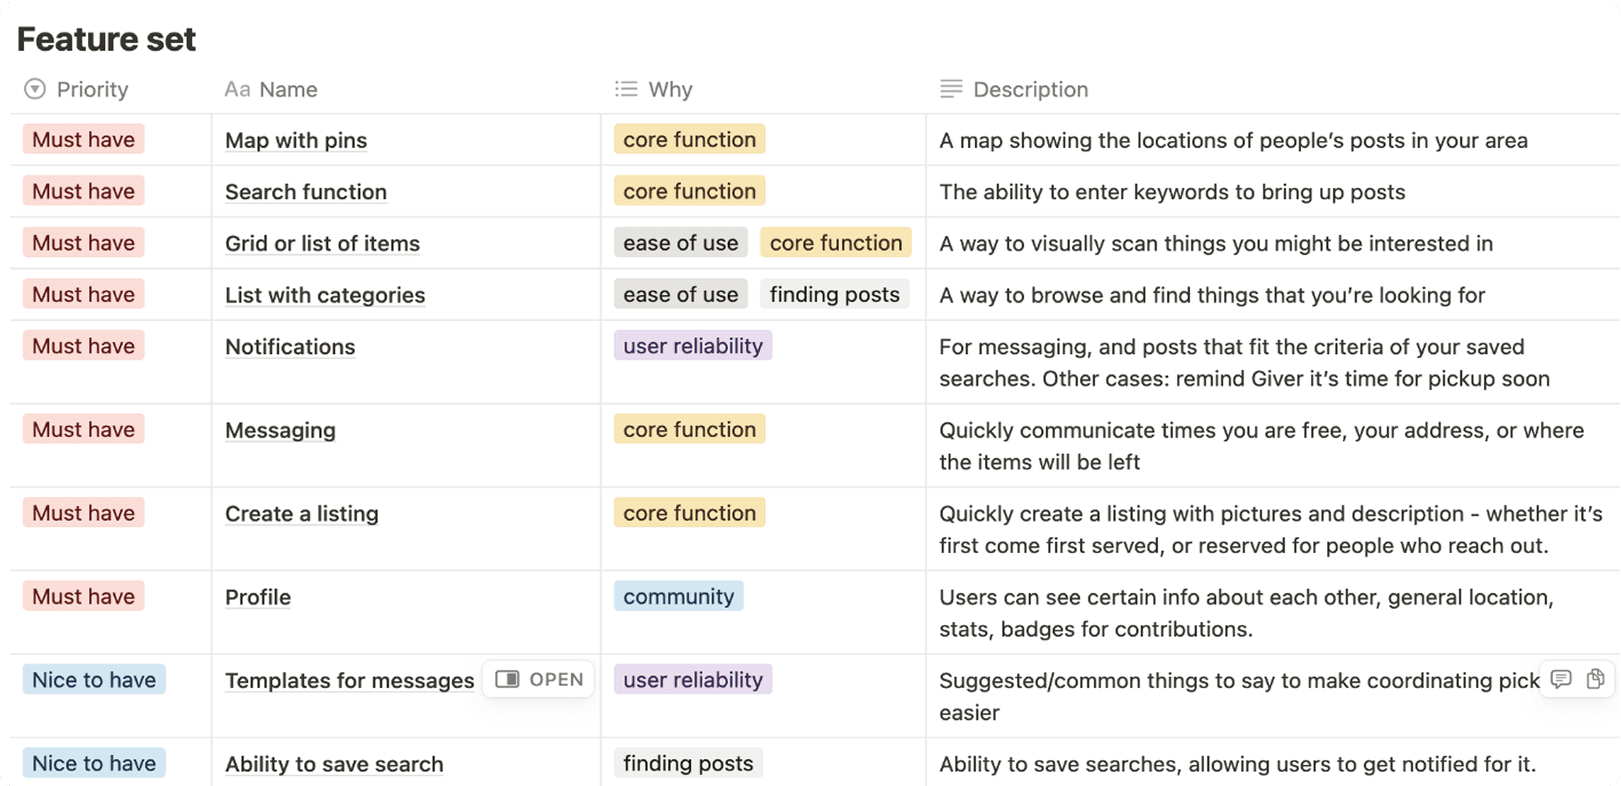Open the Messaging entry
The width and height of the screenshot is (1621, 786).
(280, 431)
